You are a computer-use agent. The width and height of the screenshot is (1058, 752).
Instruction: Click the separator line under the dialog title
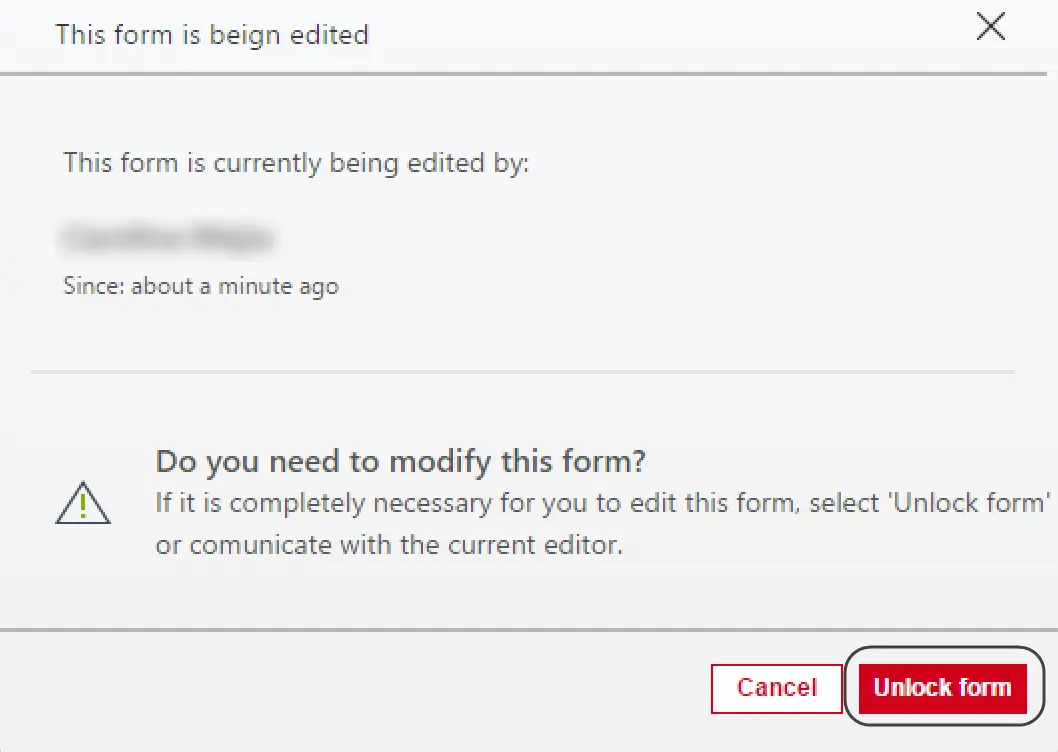523,73
